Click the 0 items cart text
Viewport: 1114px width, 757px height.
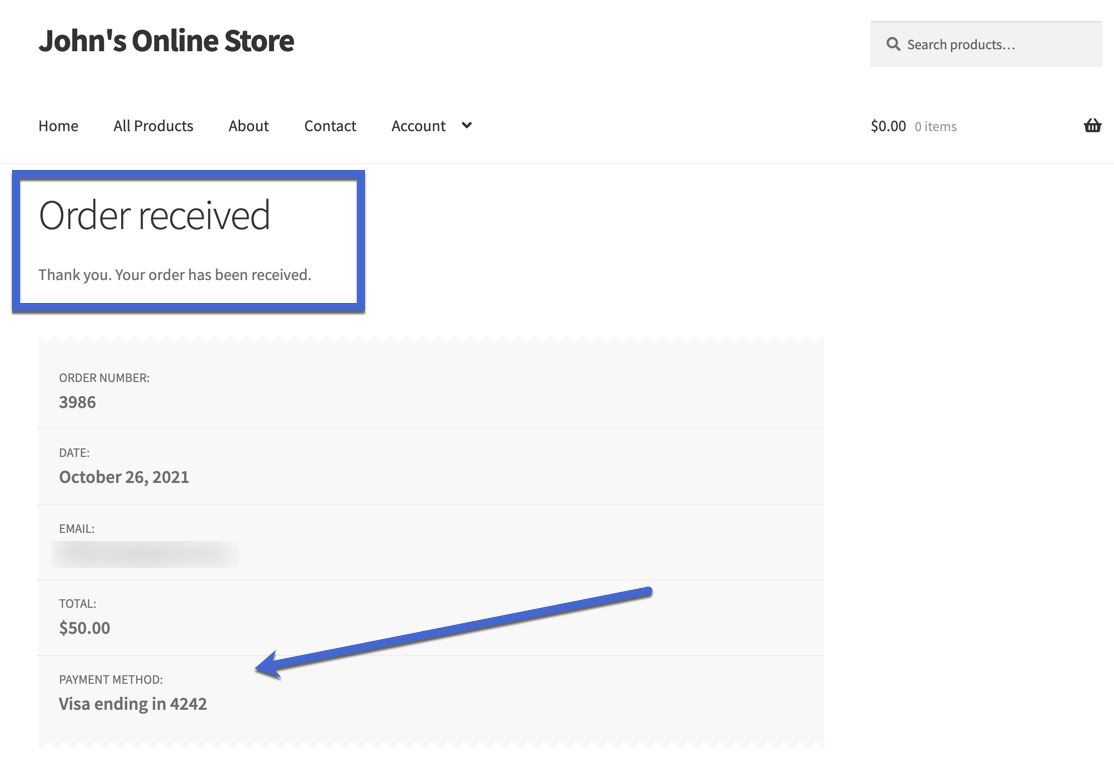[x=935, y=126]
